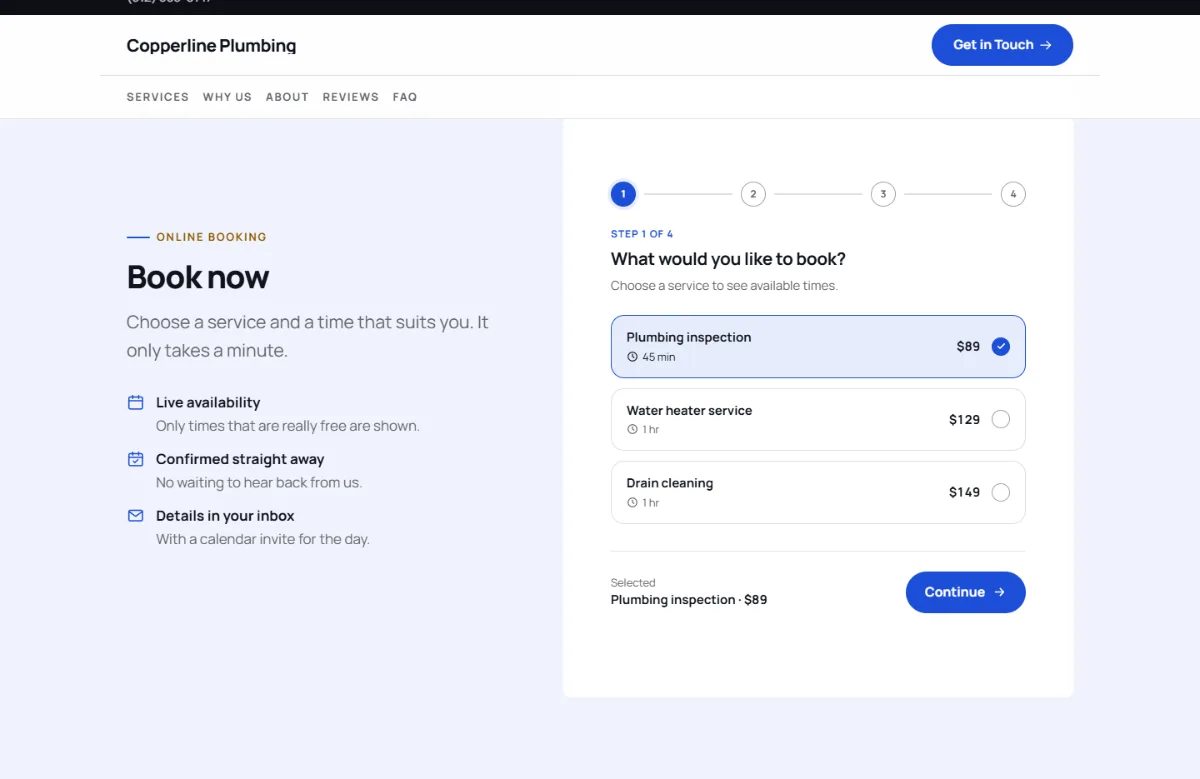Click the envelope icon beside Details in your inbox

coord(136,516)
